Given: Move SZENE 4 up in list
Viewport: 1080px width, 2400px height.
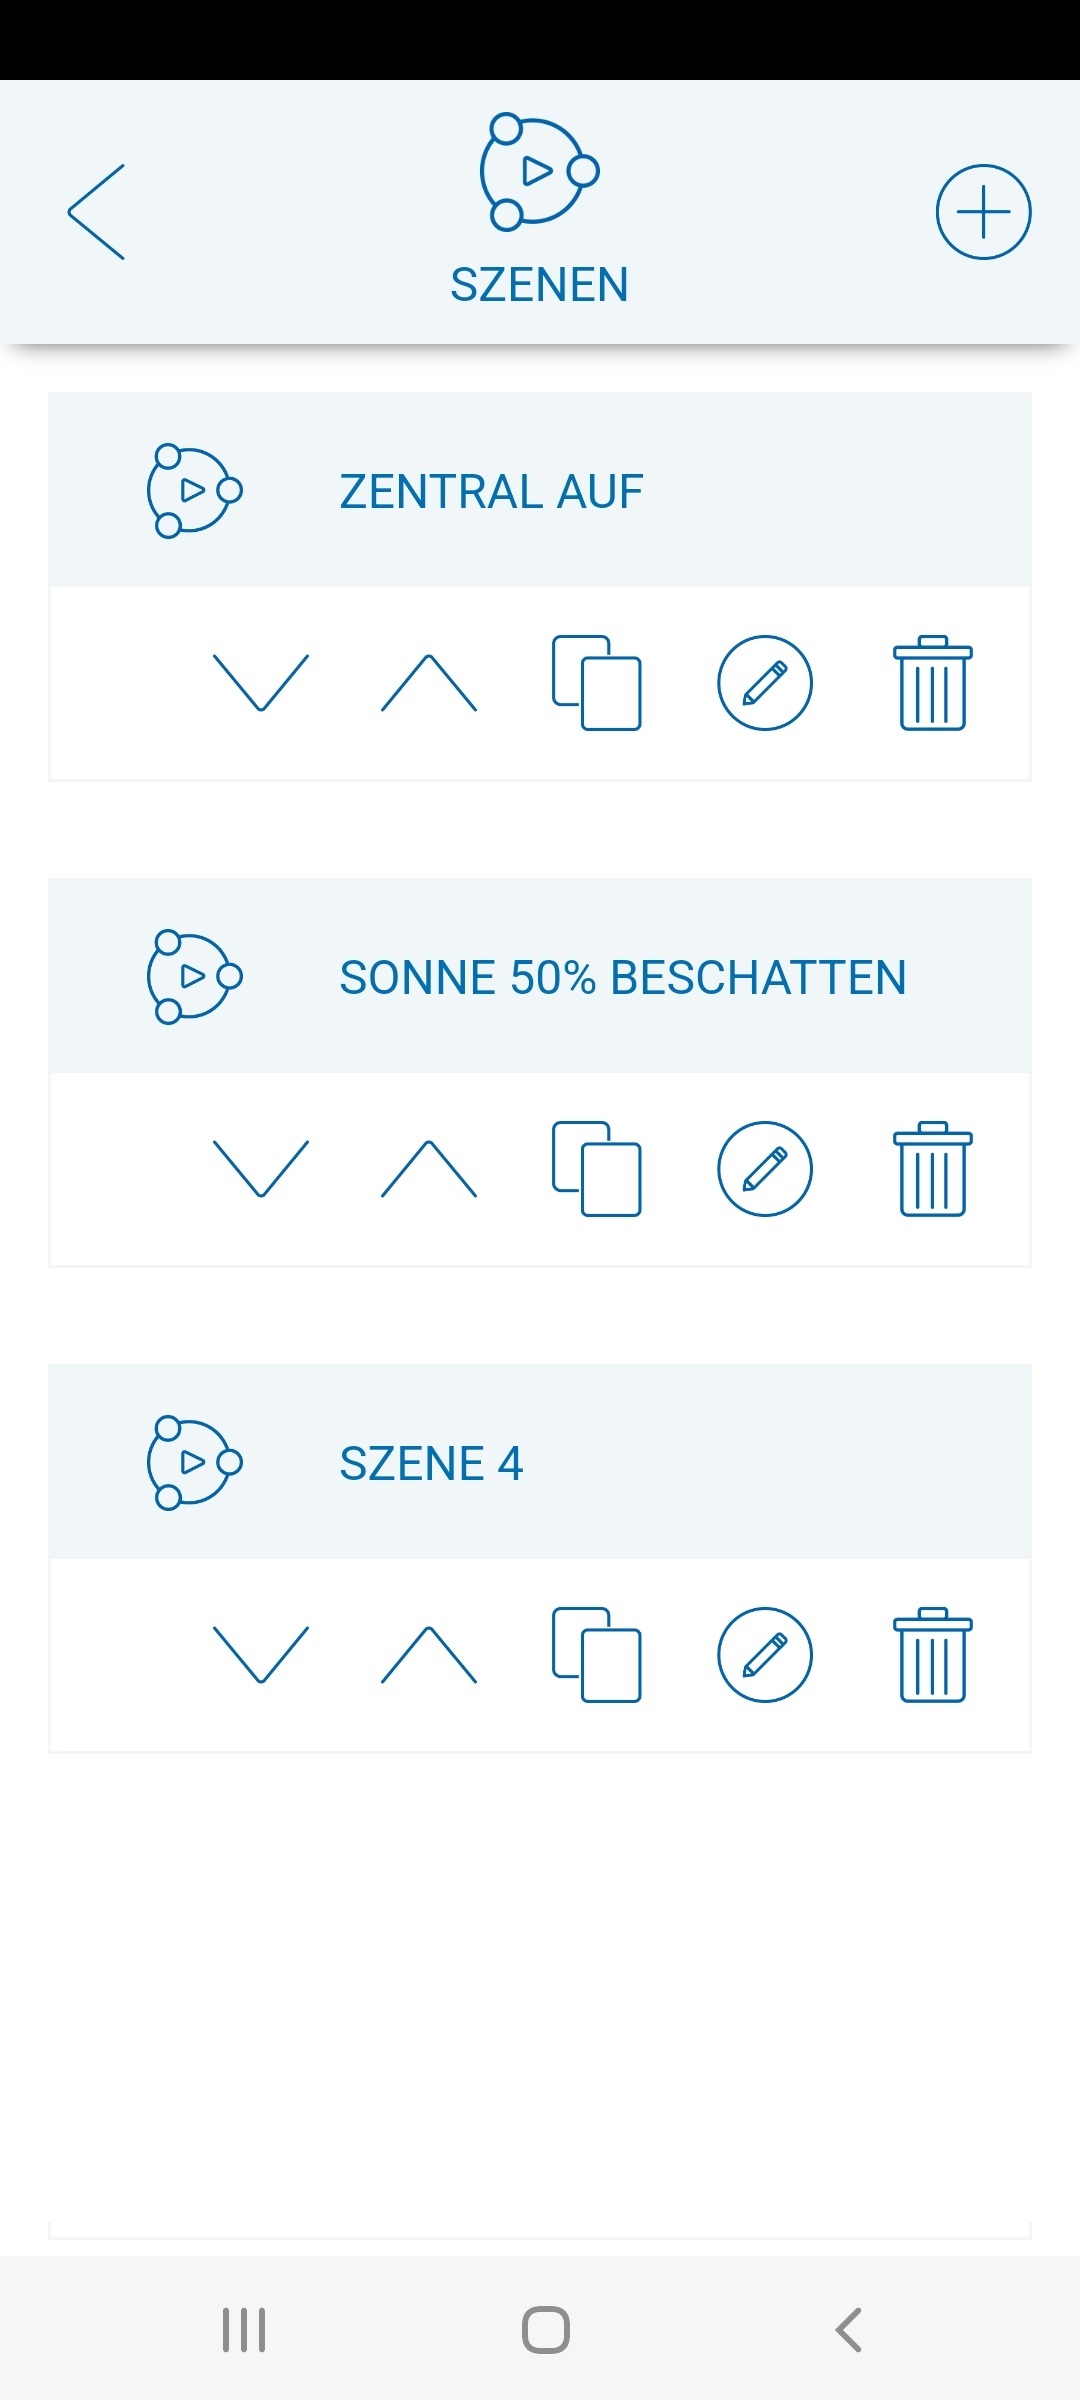Looking at the screenshot, I should (x=429, y=1655).
